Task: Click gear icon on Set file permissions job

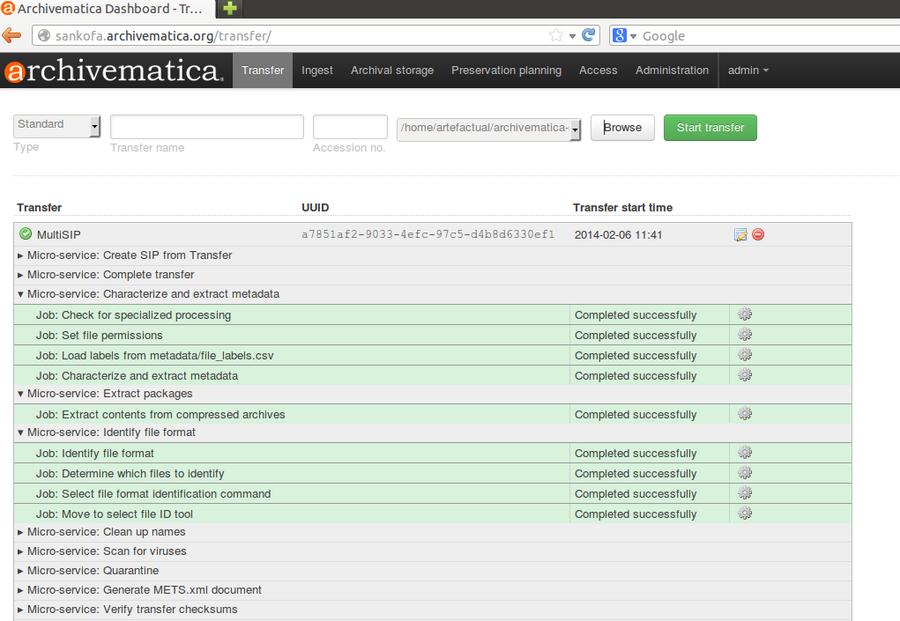Action: [x=744, y=334]
